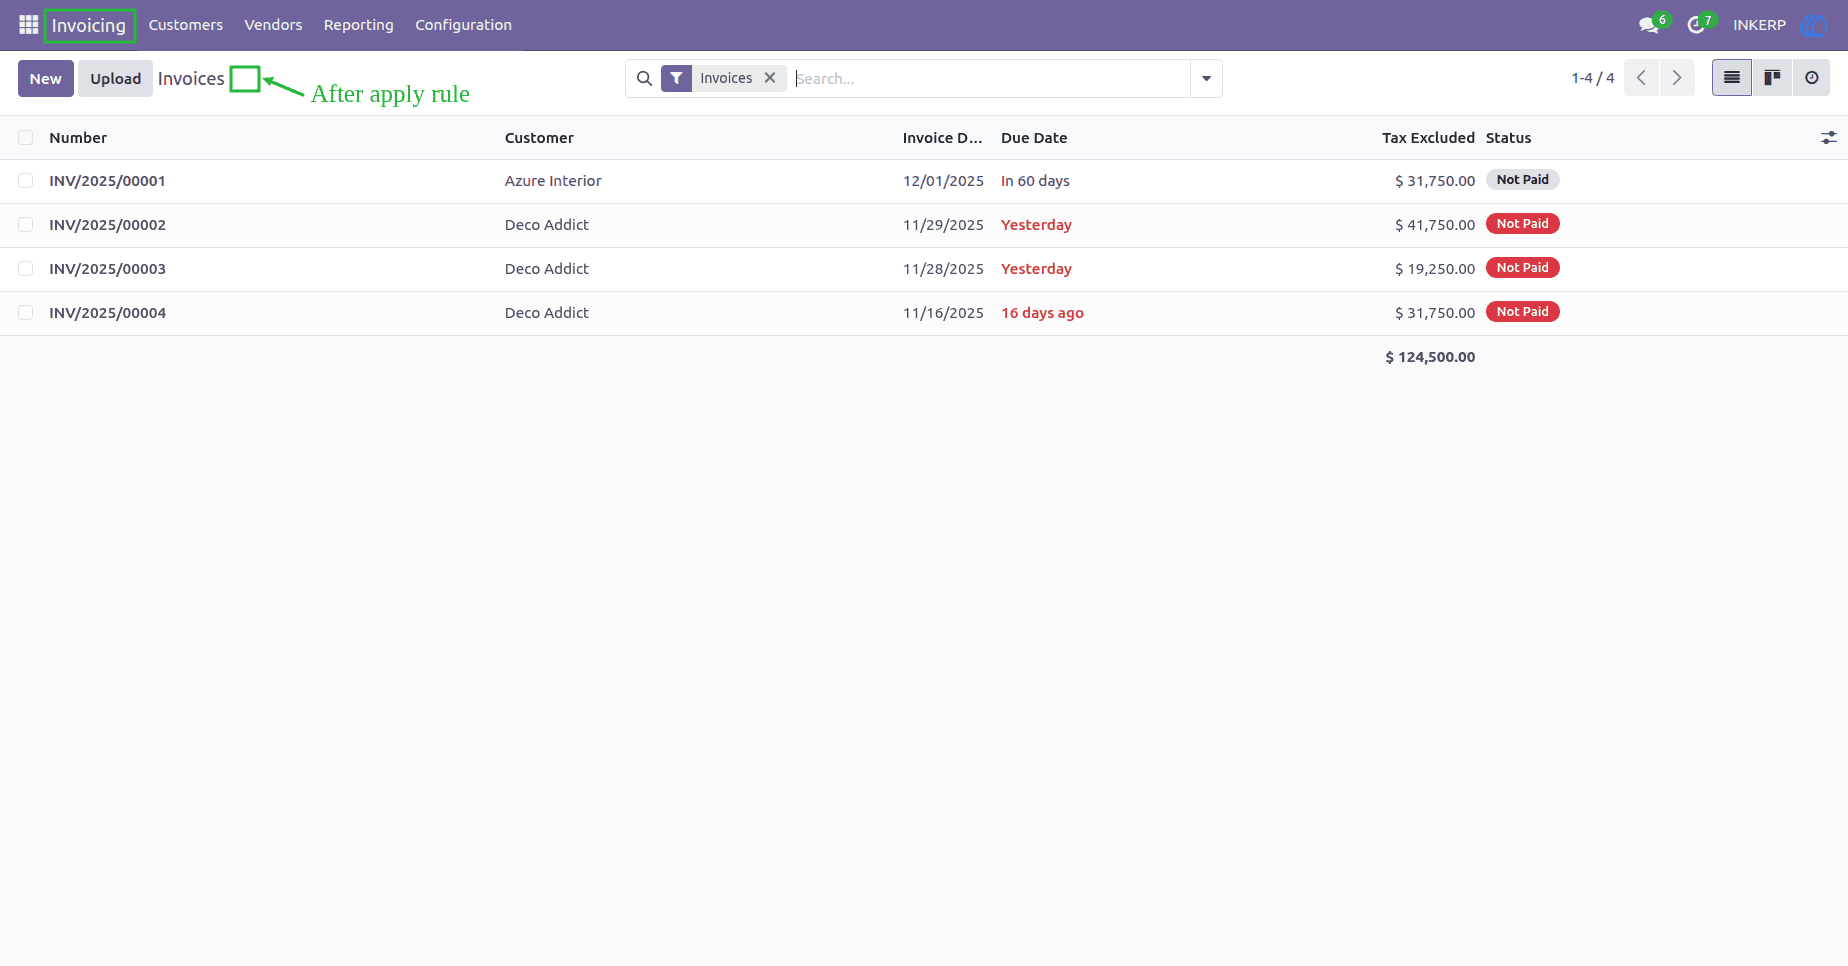Click the user avatar icon
Screen dimensions: 1848x966
pos(1813,25)
